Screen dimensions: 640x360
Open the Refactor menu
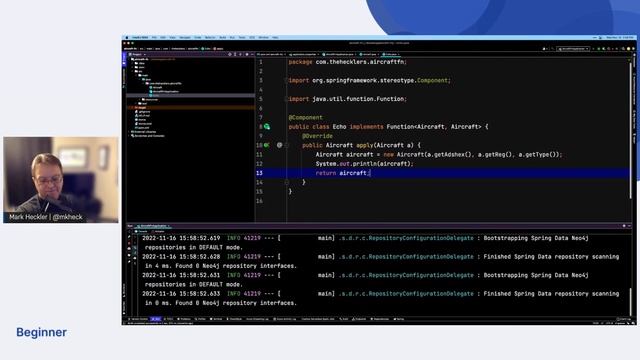point(210,38)
